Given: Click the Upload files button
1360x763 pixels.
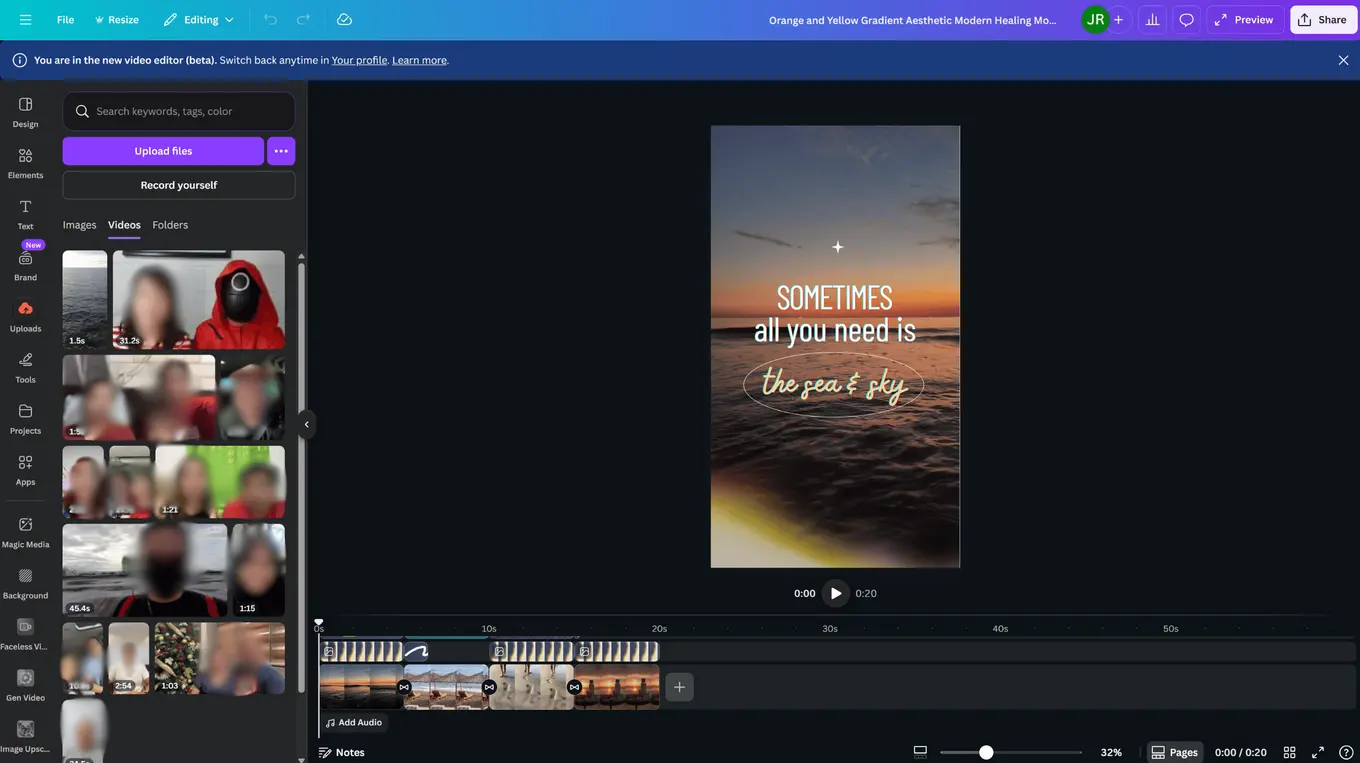Looking at the screenshot, I should (163, 151).
